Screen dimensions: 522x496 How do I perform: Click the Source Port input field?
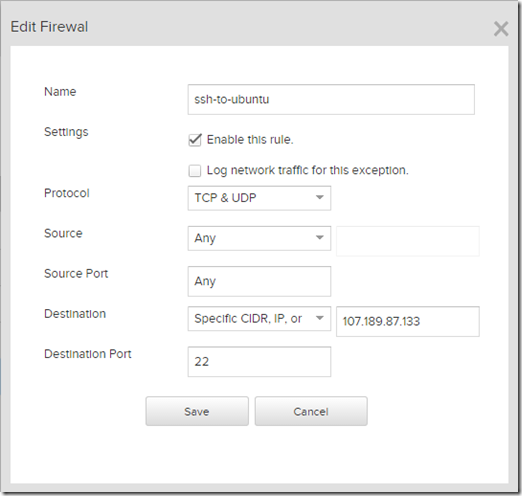pos(259,281)
